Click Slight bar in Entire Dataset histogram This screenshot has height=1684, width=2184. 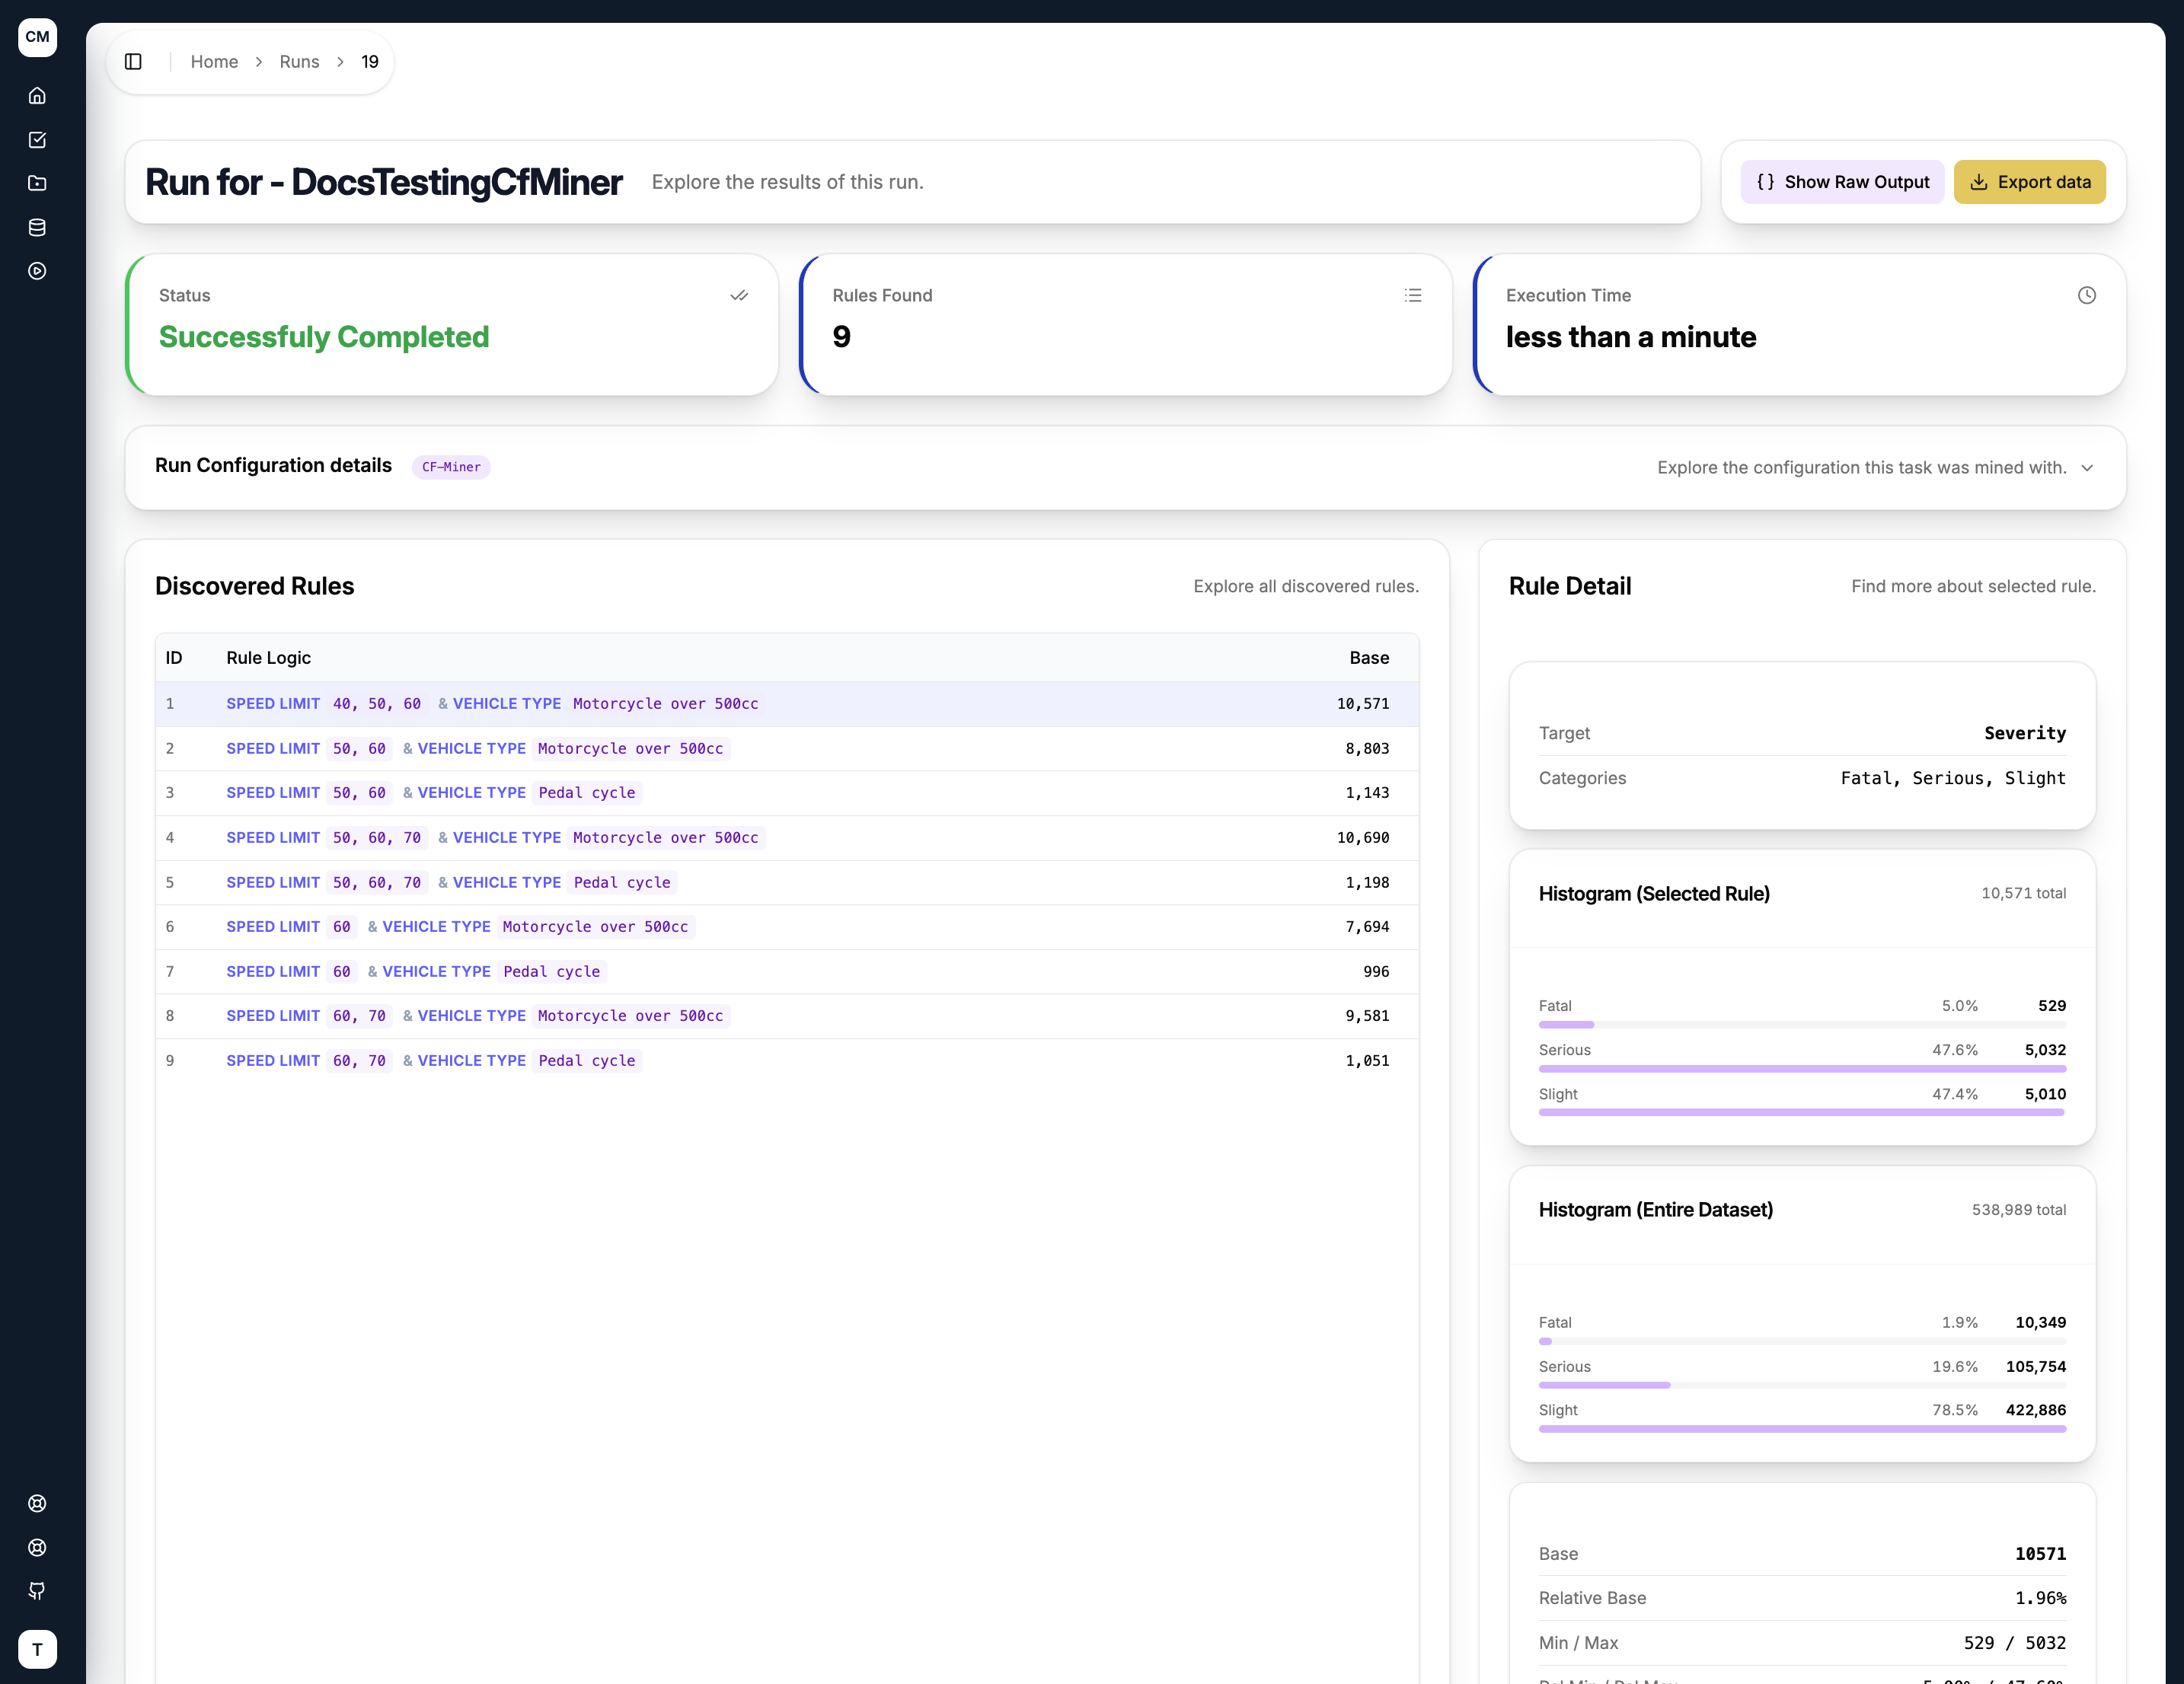click(x=1802, y=1429)
